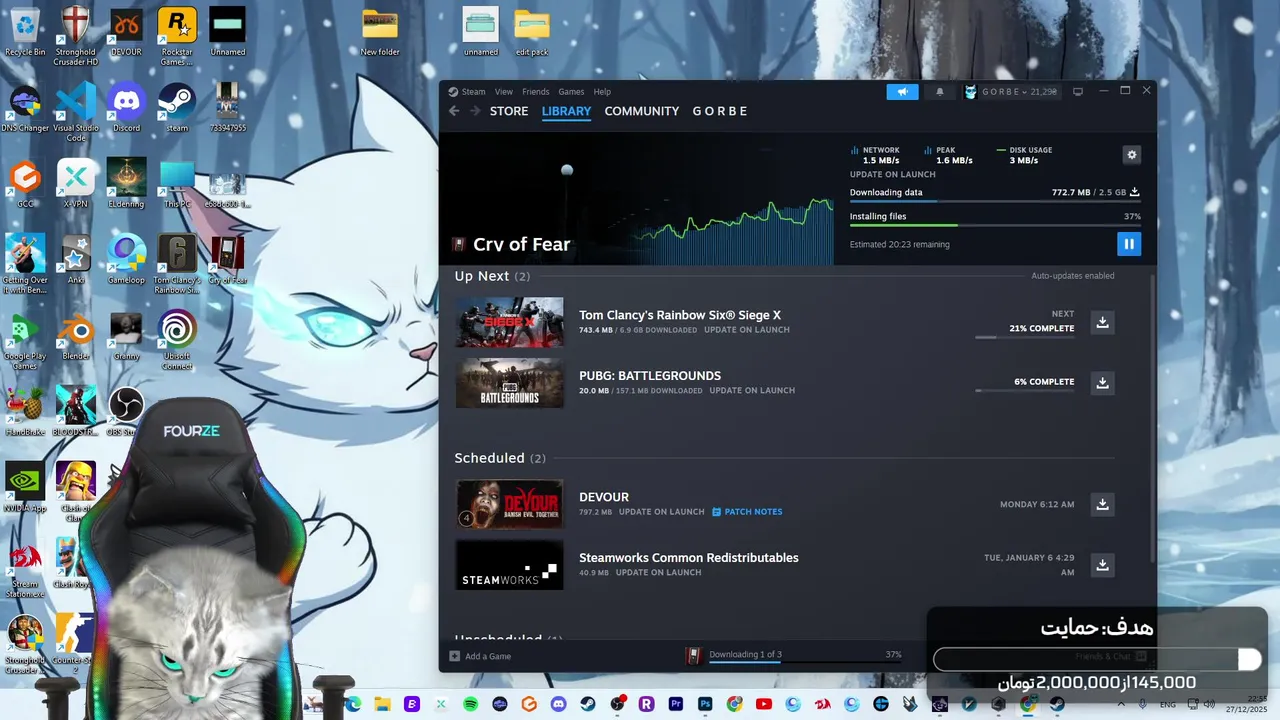The image size is (1280, 720).
Task: Click the Steamworks thumbnail
Action: click(x=510, y=565)
